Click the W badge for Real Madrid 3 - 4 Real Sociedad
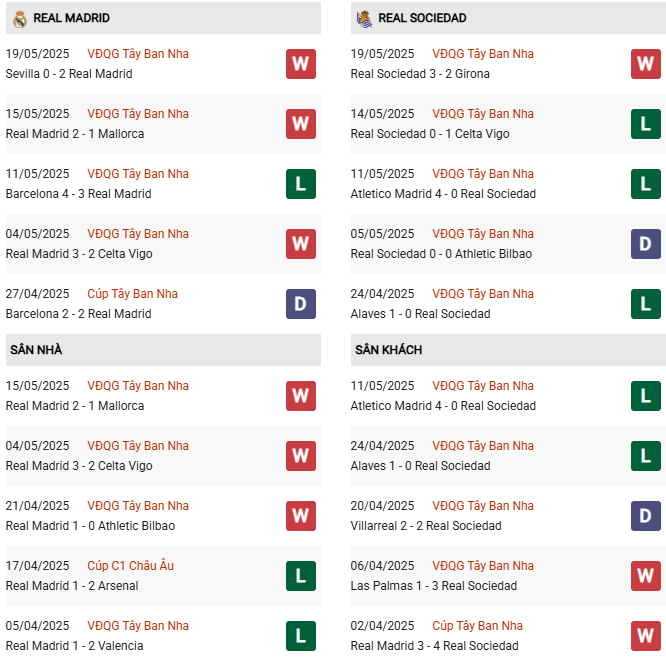Viewport: 666px width, 658px height. pyautogui.click(x=646, y=636)
